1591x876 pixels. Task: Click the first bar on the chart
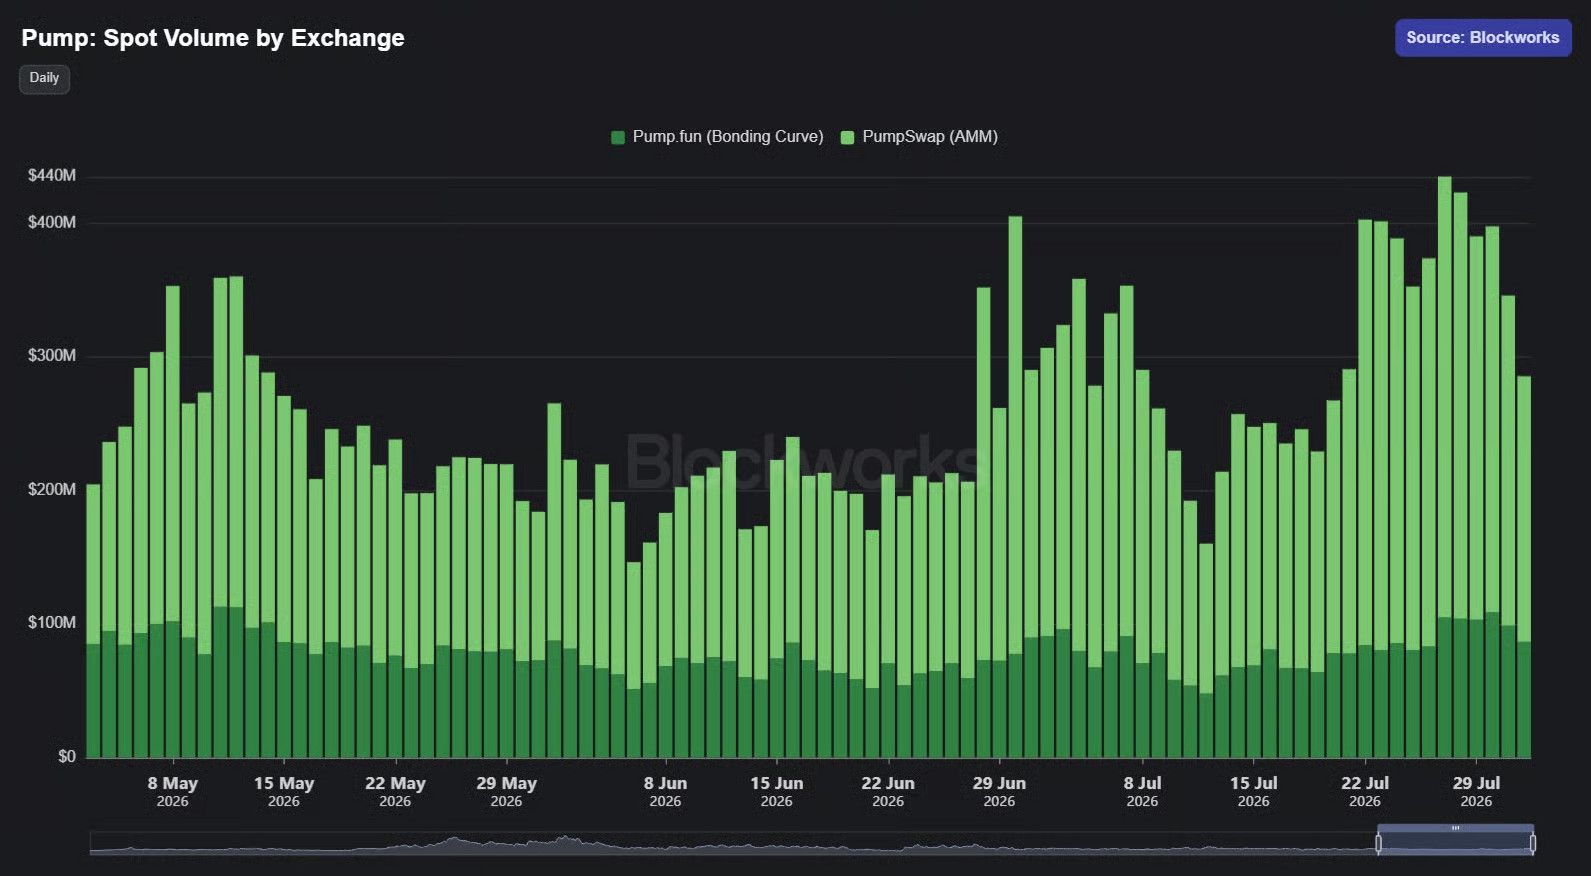point(93,621)
